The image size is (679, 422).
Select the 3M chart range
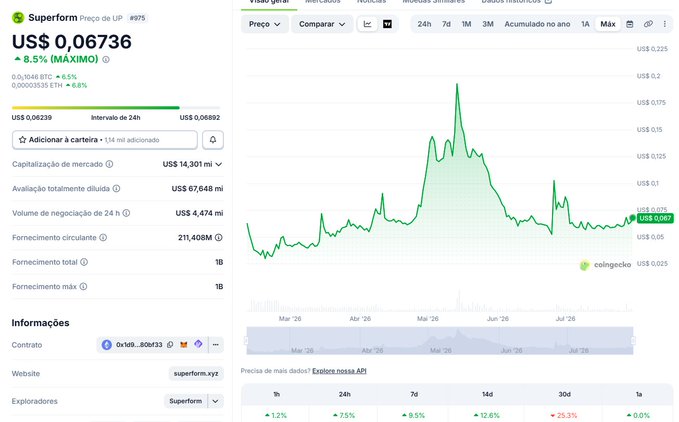(x=488, y=24)
